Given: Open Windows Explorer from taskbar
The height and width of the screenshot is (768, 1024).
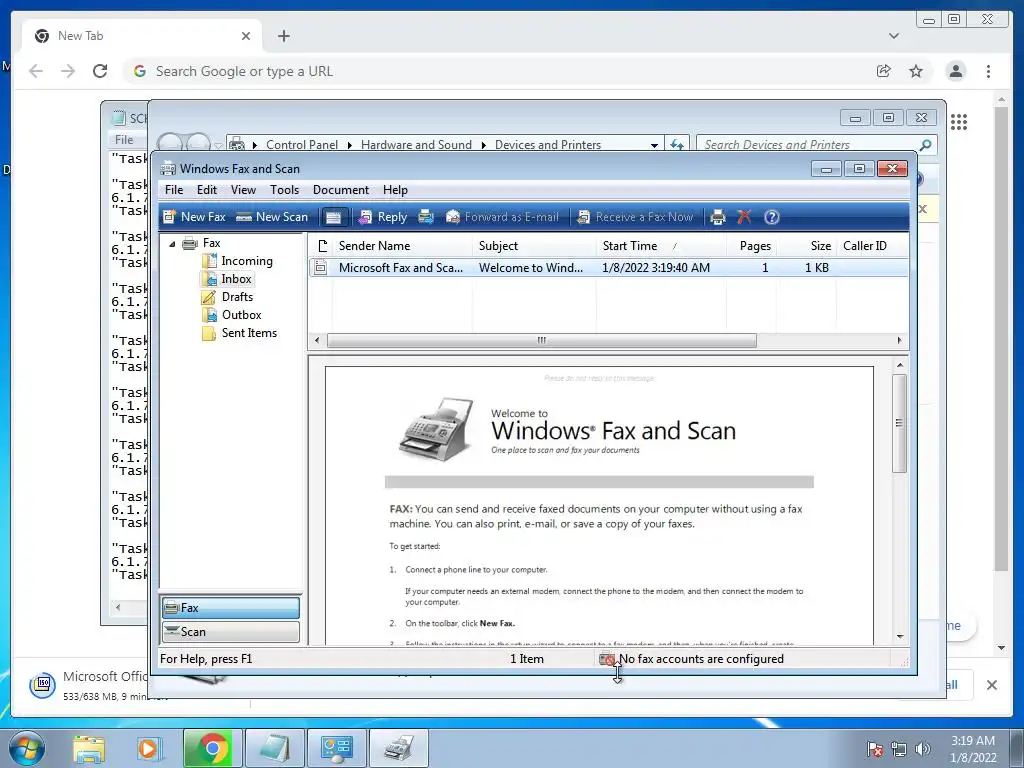Looking at the screenshot, I should click(89, 748).
